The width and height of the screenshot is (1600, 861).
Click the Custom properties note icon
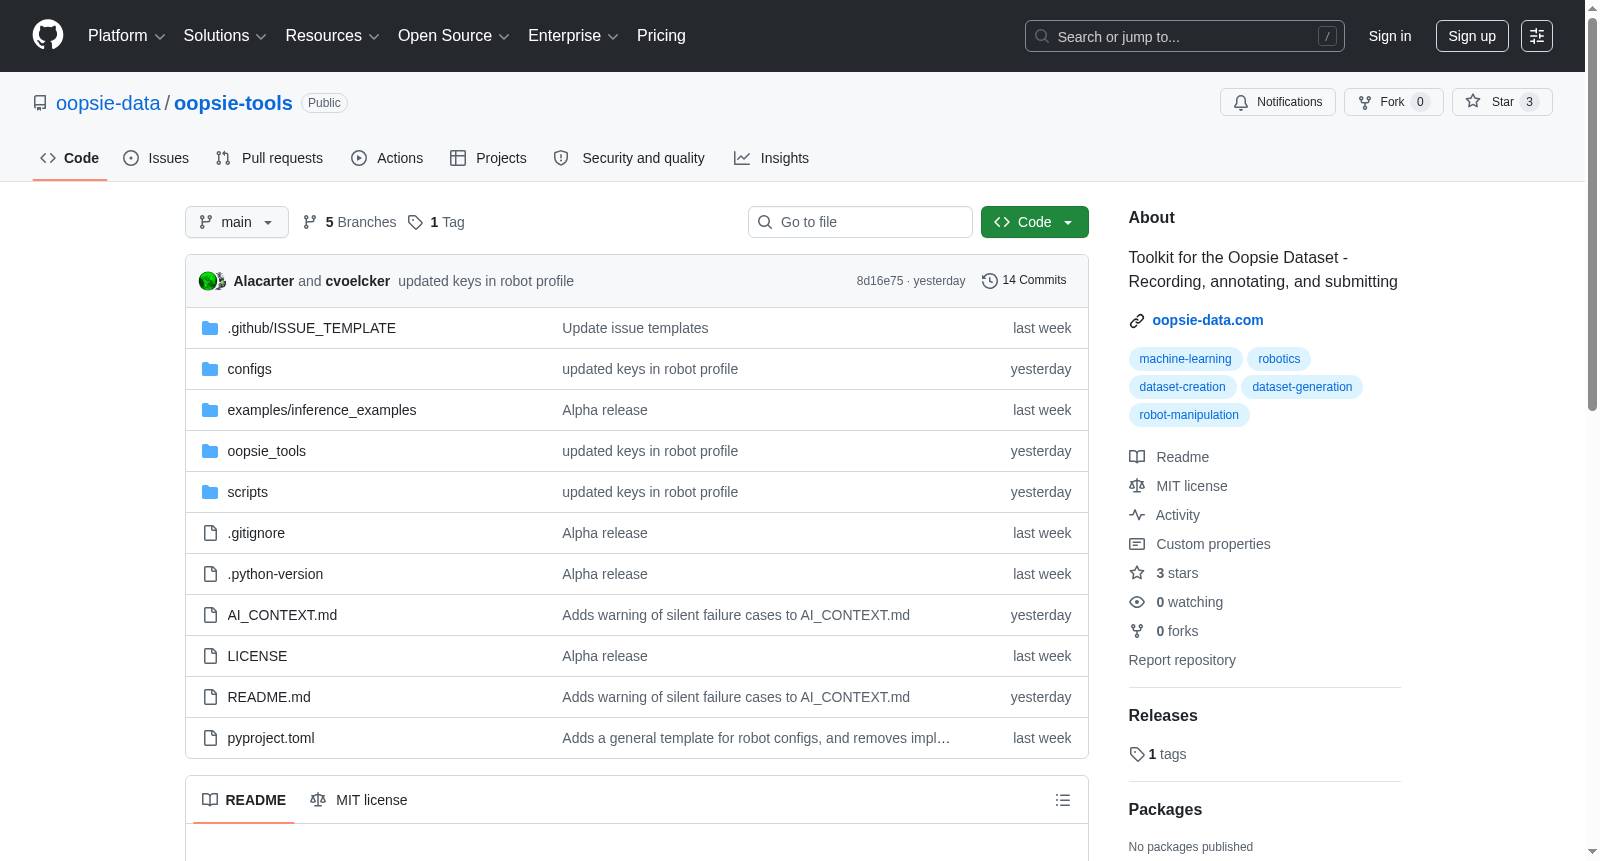[x=1137, y=544]
